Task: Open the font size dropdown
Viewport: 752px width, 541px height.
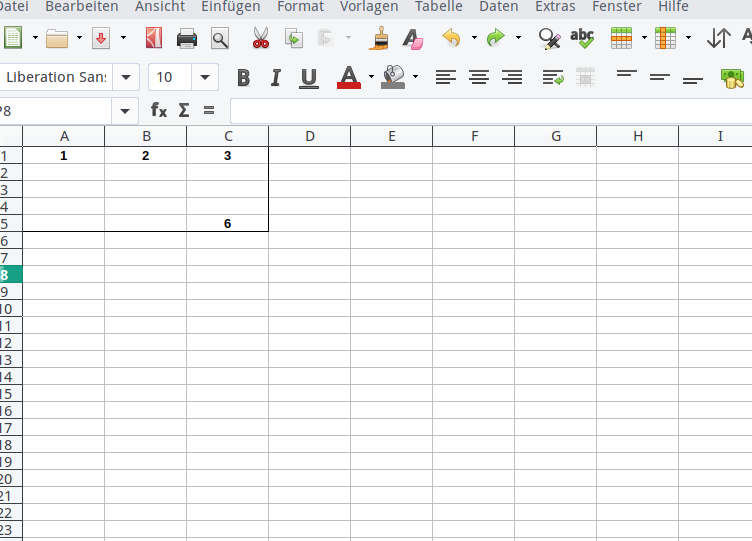Action: pyautogui.click(x=205, y=77)
